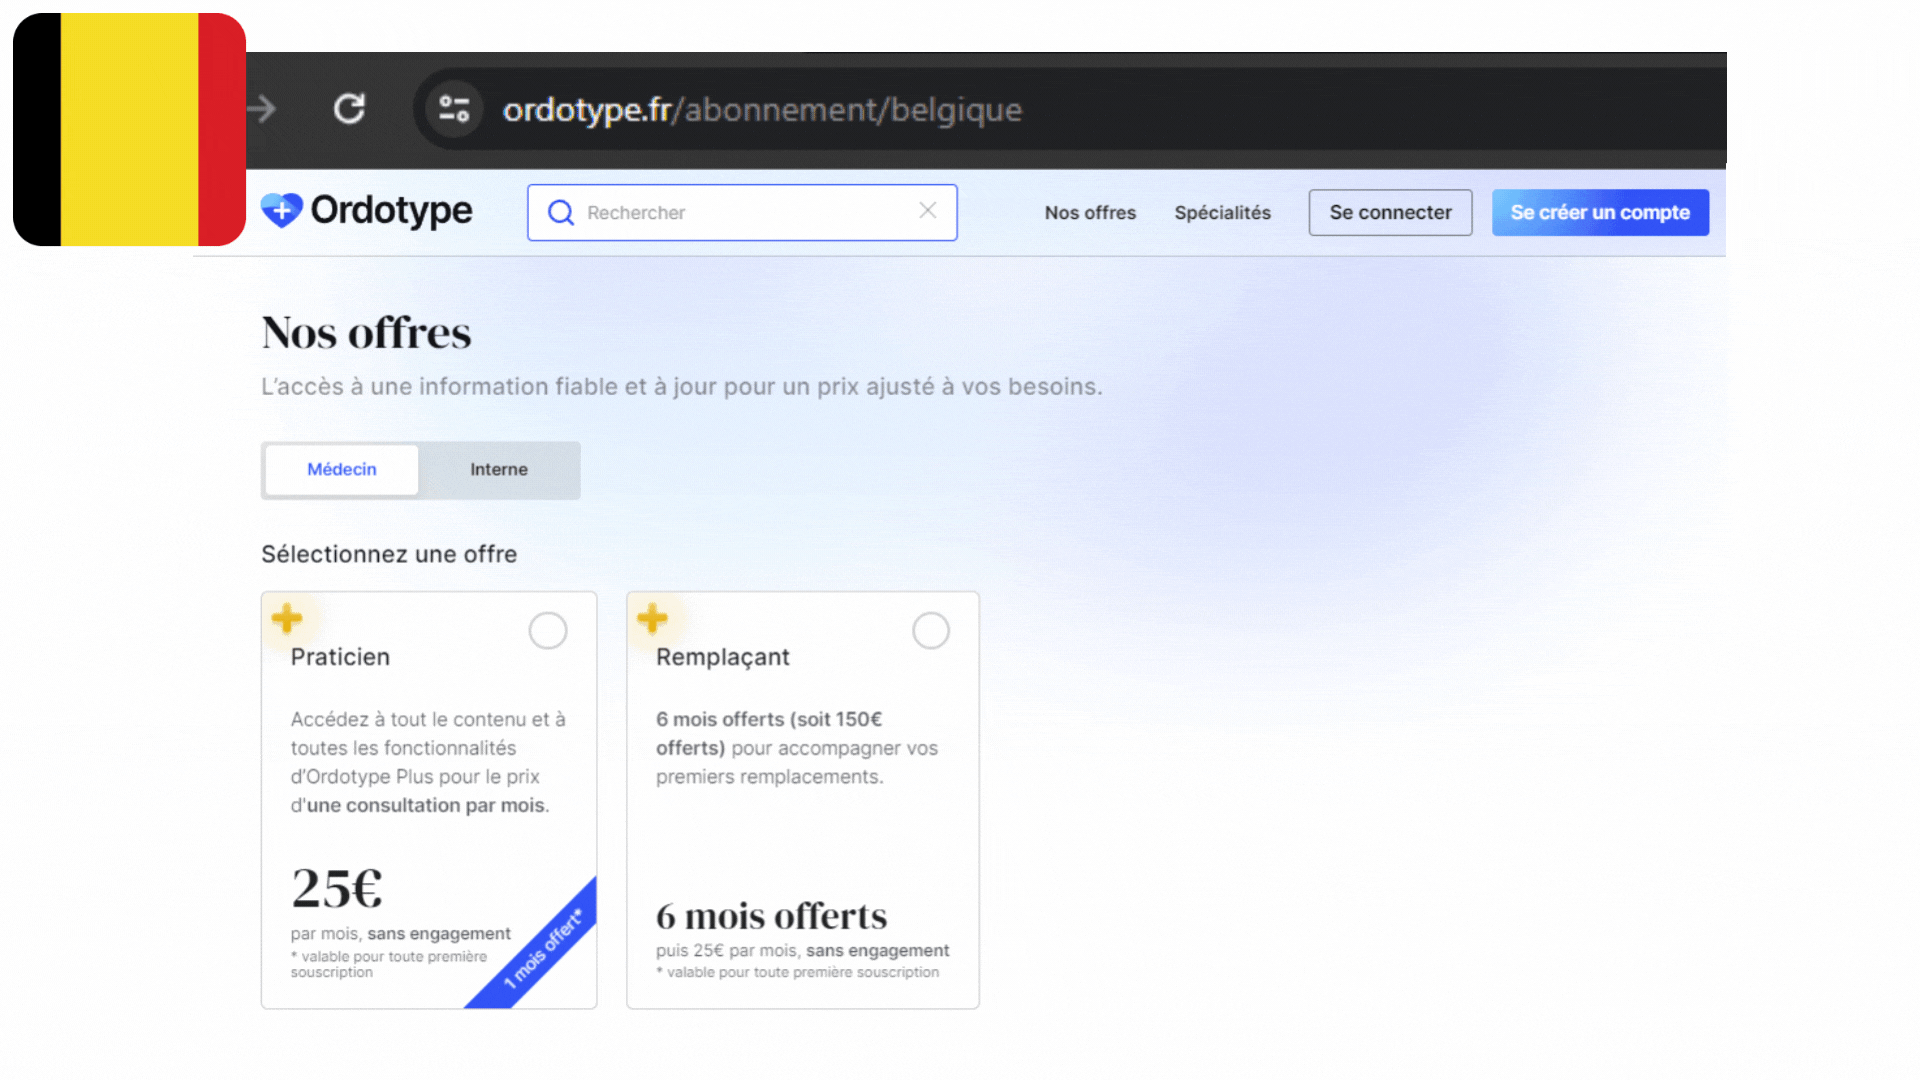Select the Remplaçant offer radio button
1920x1080 pixels.
(930, 631)
